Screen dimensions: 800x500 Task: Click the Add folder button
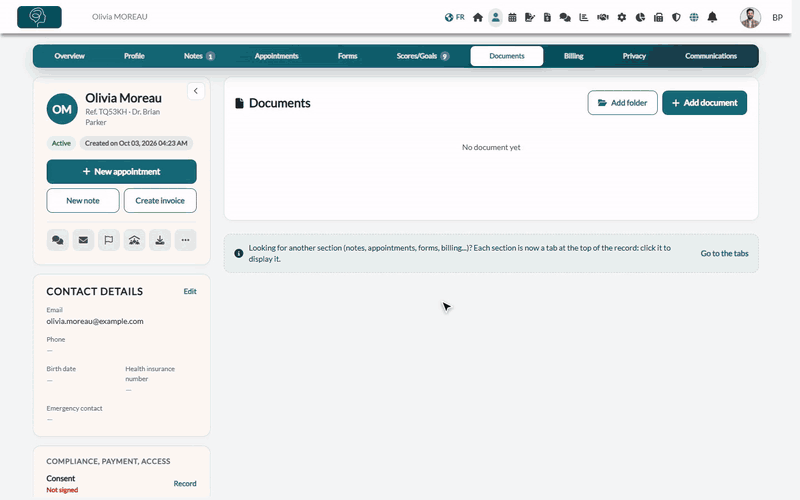622,103
